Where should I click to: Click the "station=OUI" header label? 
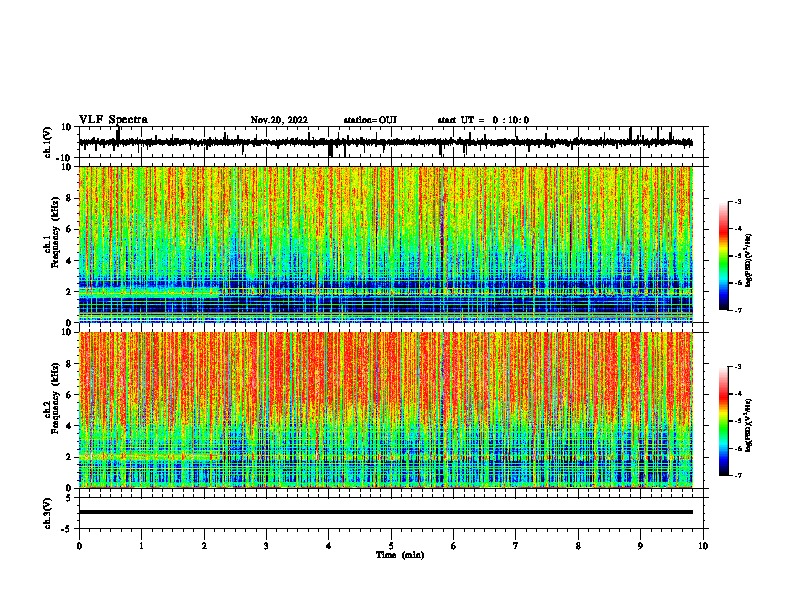coord(370,120)
